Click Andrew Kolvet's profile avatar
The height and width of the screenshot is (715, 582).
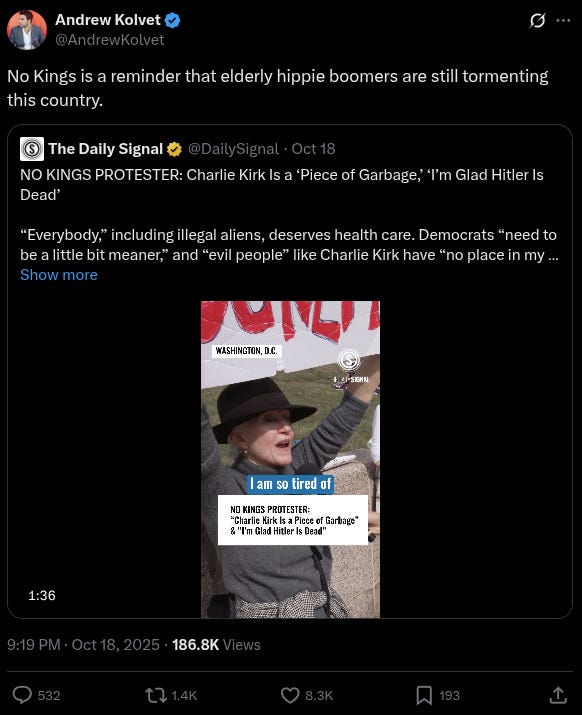pos(27,30)
